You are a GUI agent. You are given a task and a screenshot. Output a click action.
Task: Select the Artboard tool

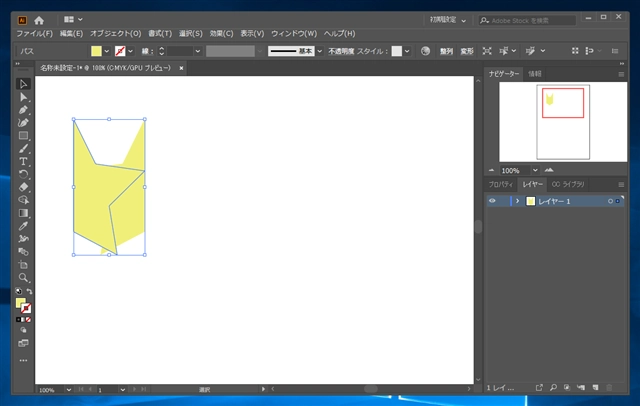pos(23,265)
